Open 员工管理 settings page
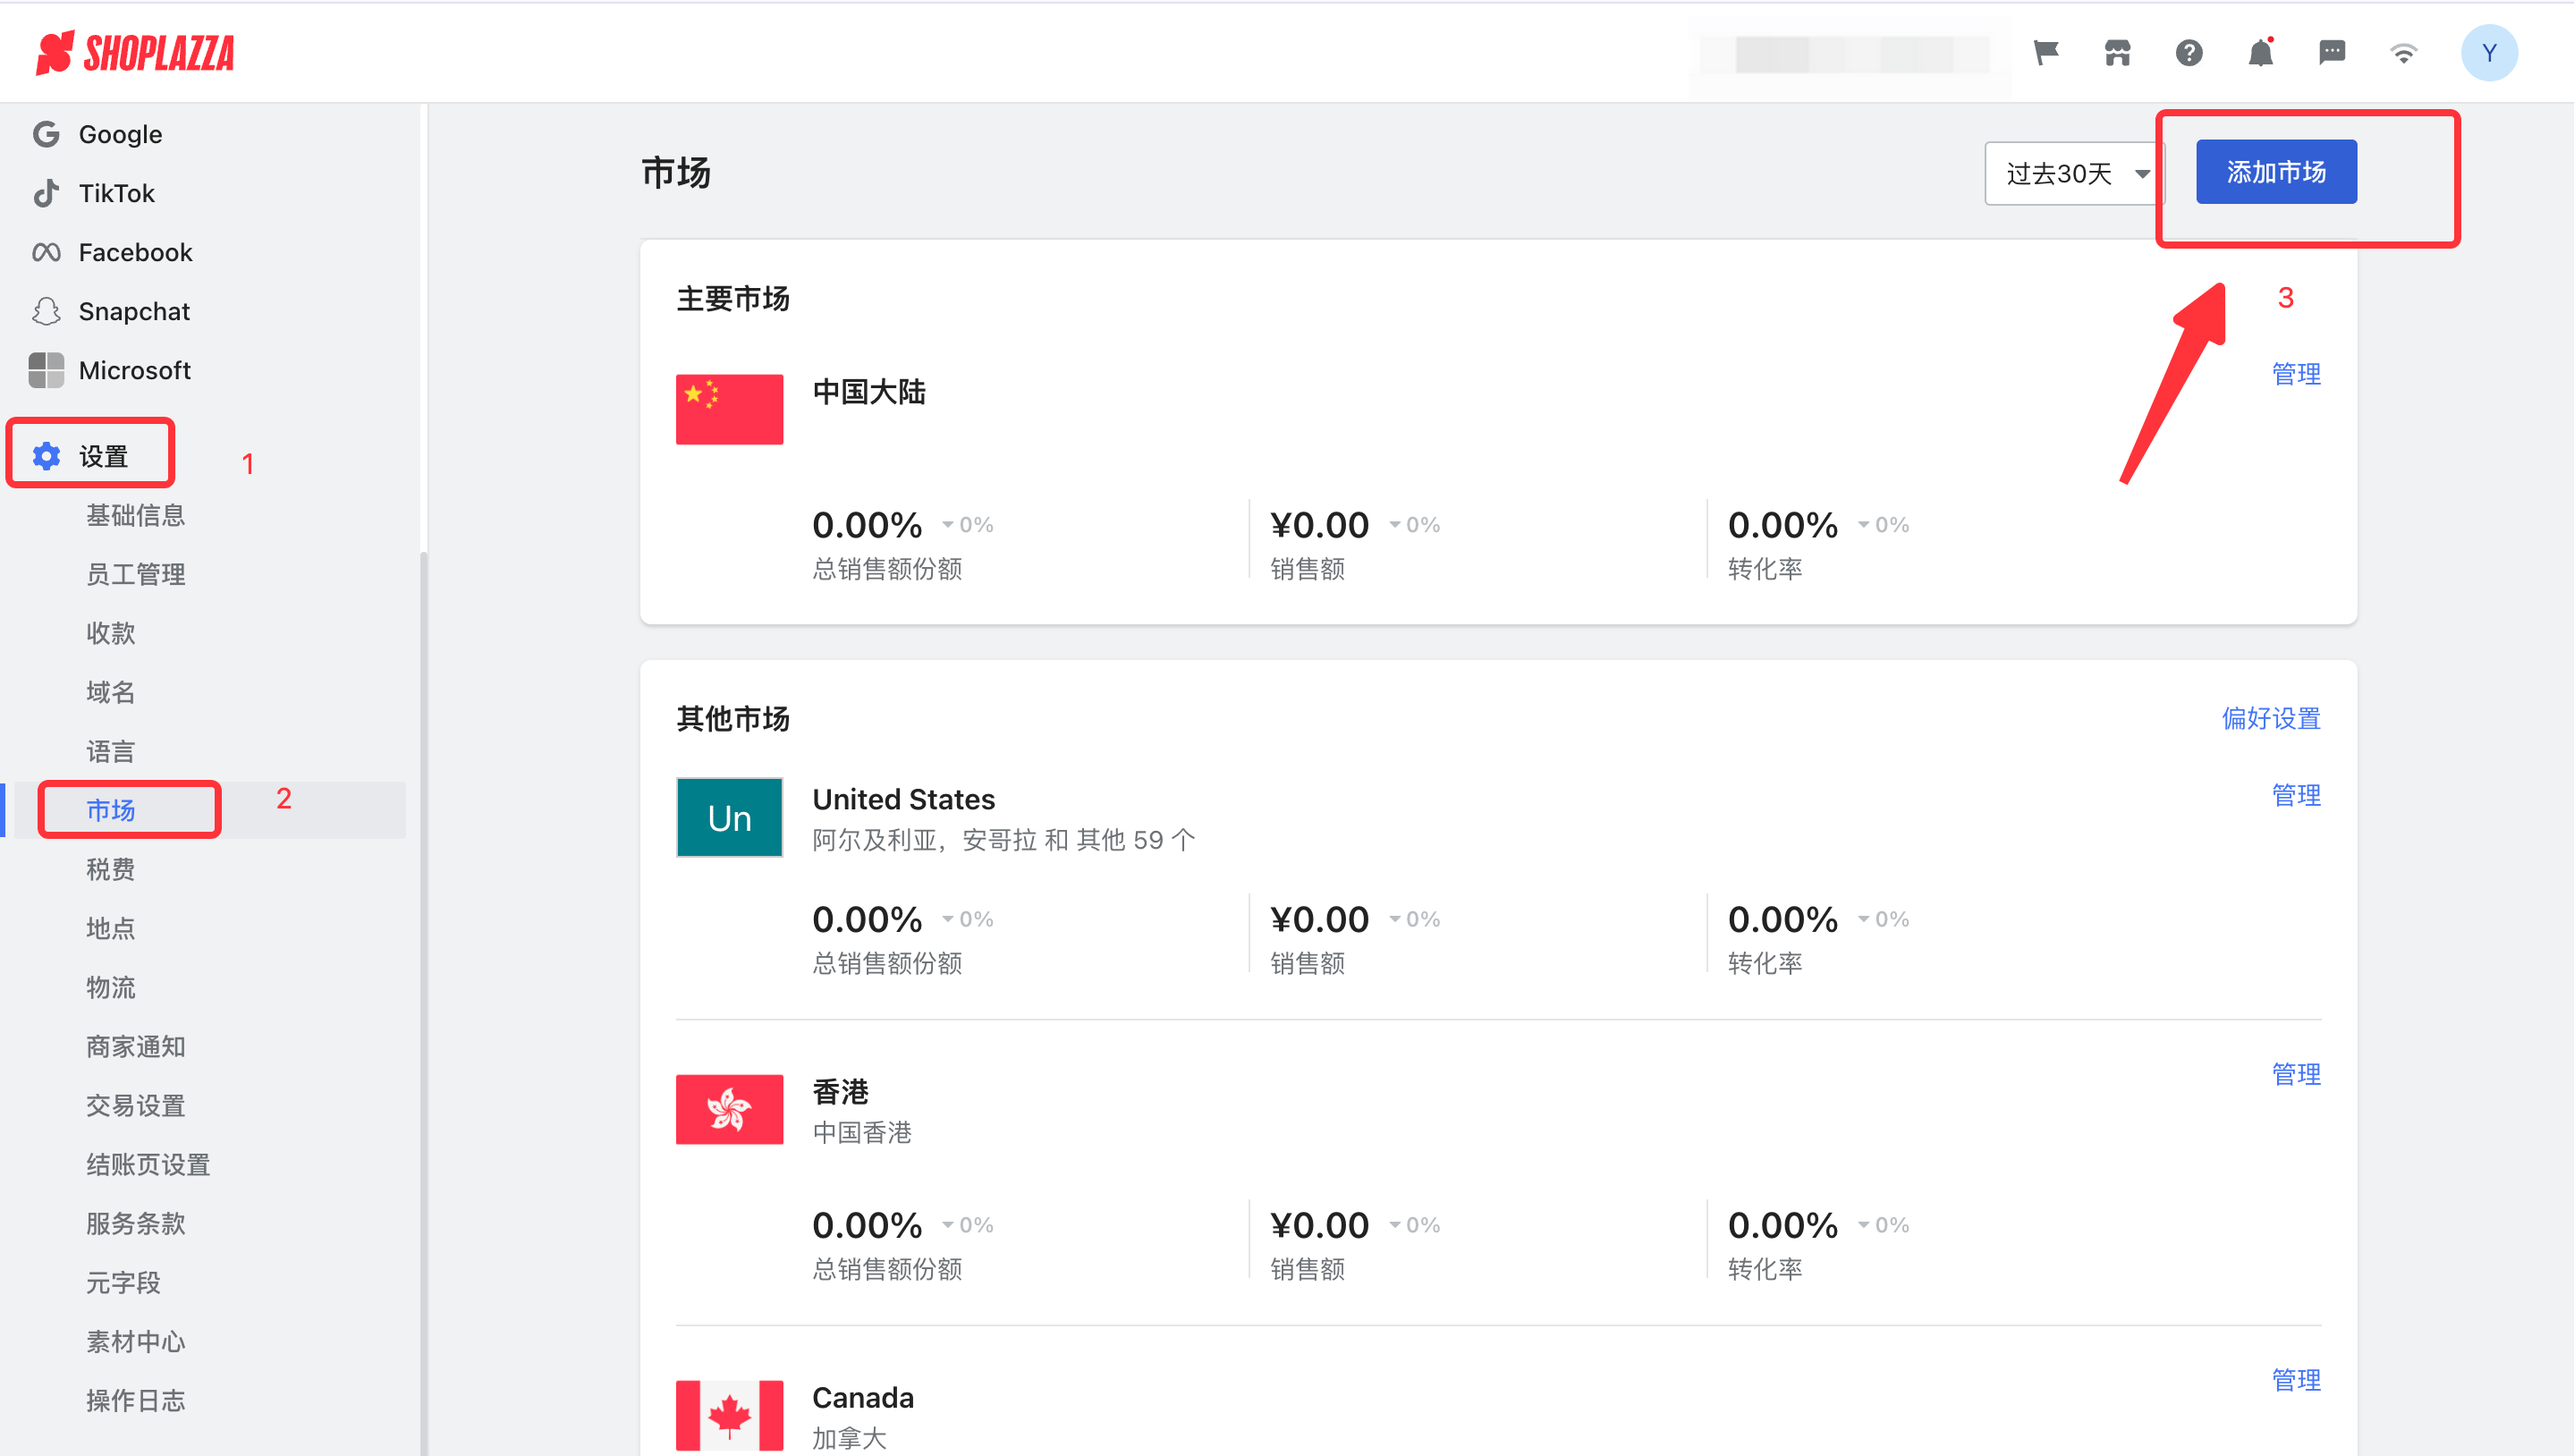This screenshot has width=2574, height=1456. [135, 574]
